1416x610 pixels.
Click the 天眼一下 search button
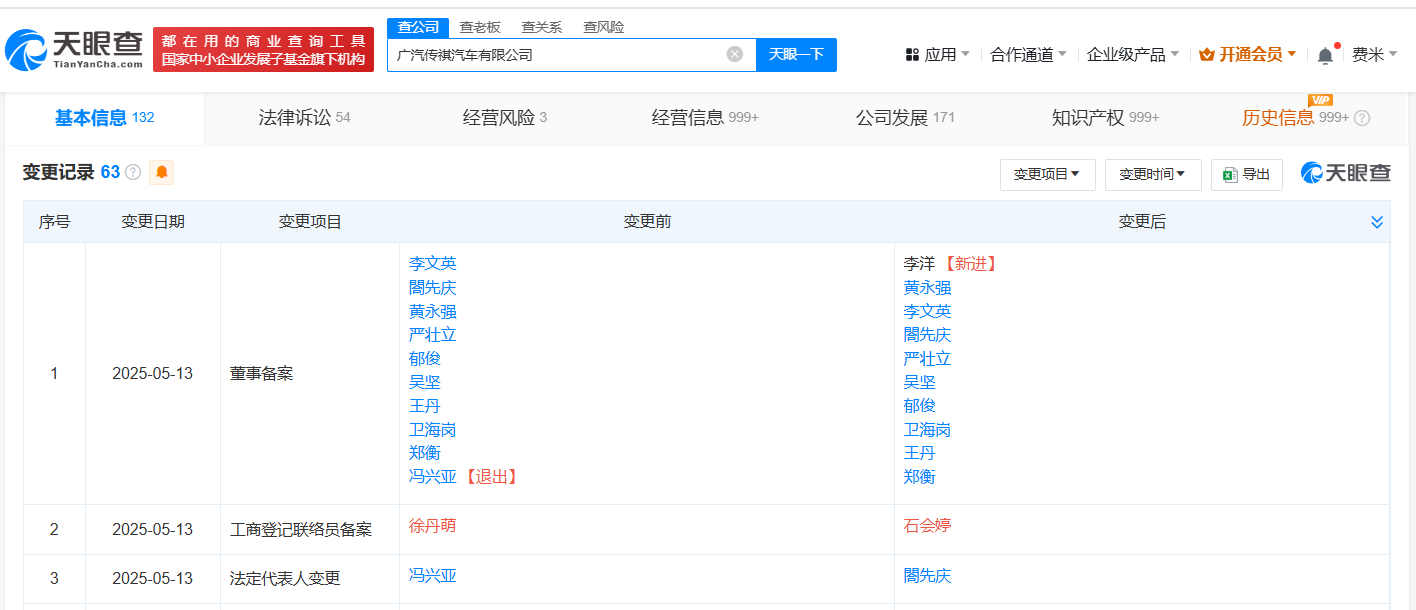[796, 55]
